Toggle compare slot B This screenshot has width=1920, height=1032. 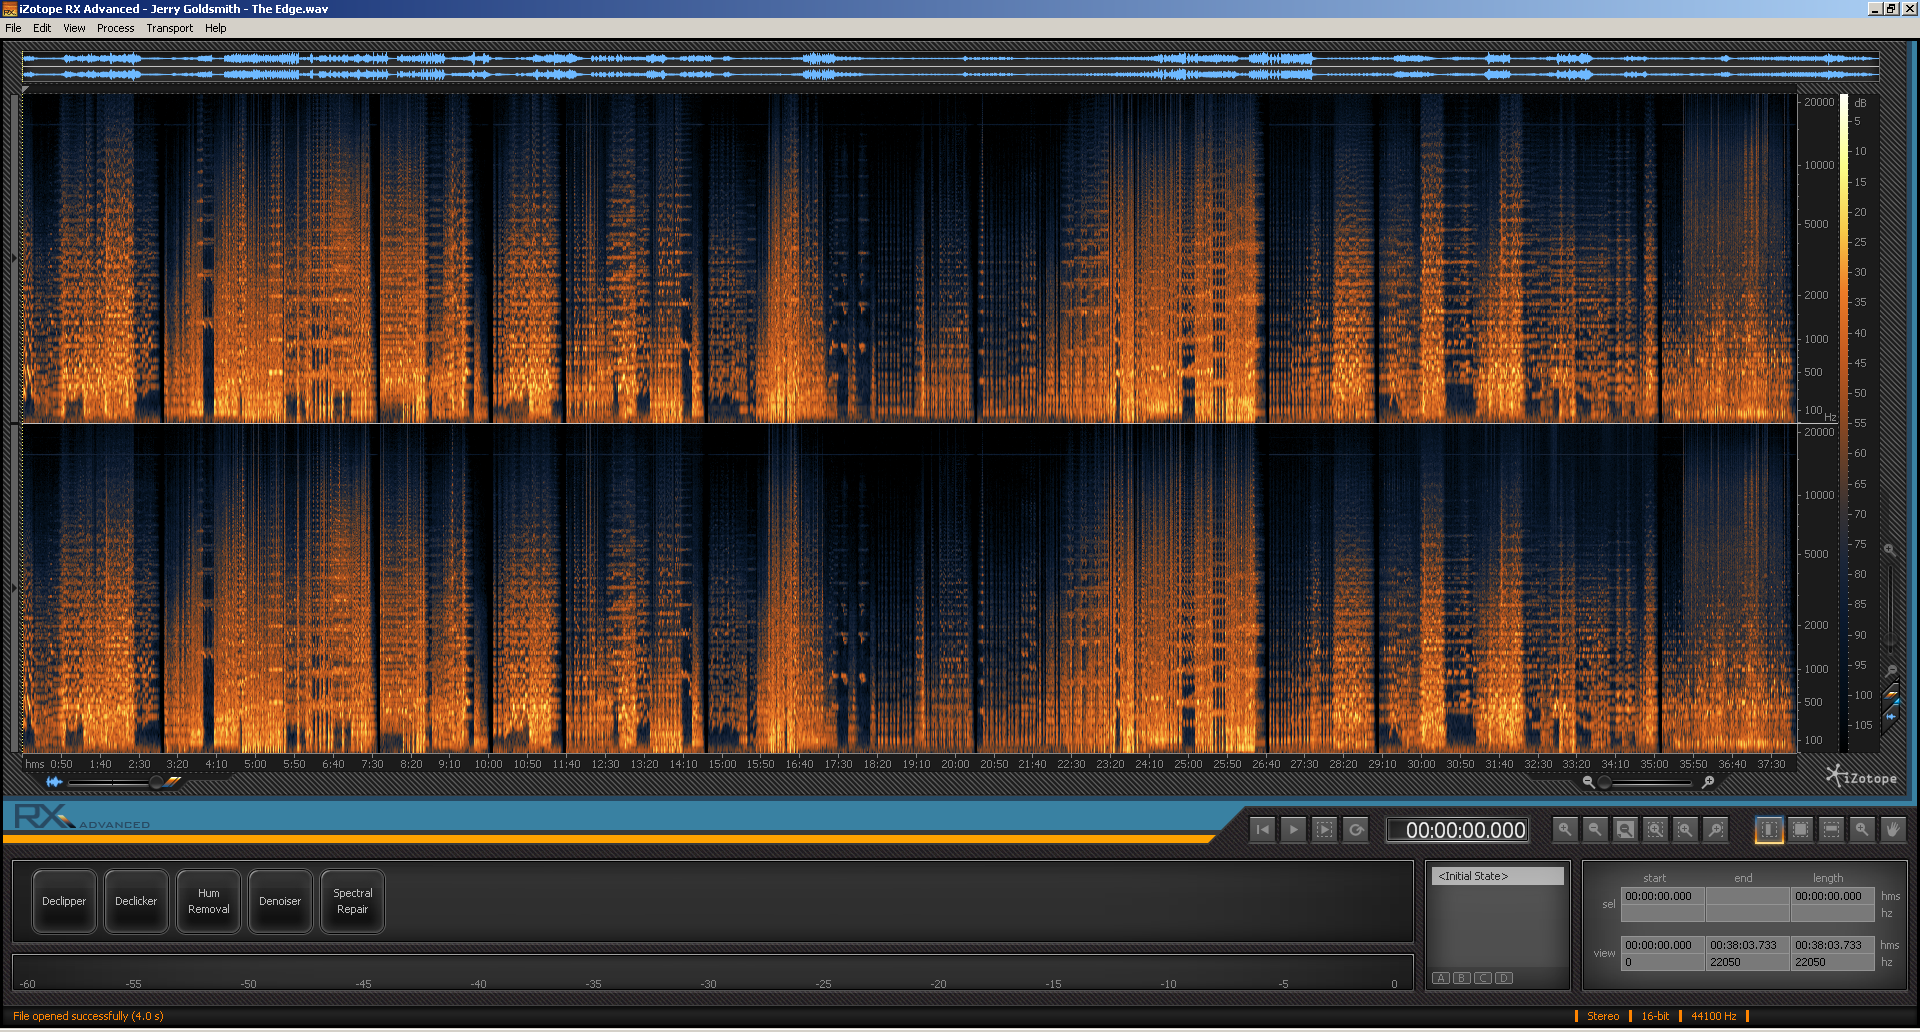point(1462,978)
